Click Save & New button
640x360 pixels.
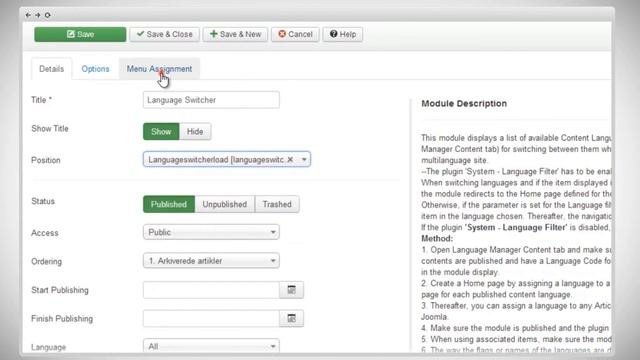235,34
